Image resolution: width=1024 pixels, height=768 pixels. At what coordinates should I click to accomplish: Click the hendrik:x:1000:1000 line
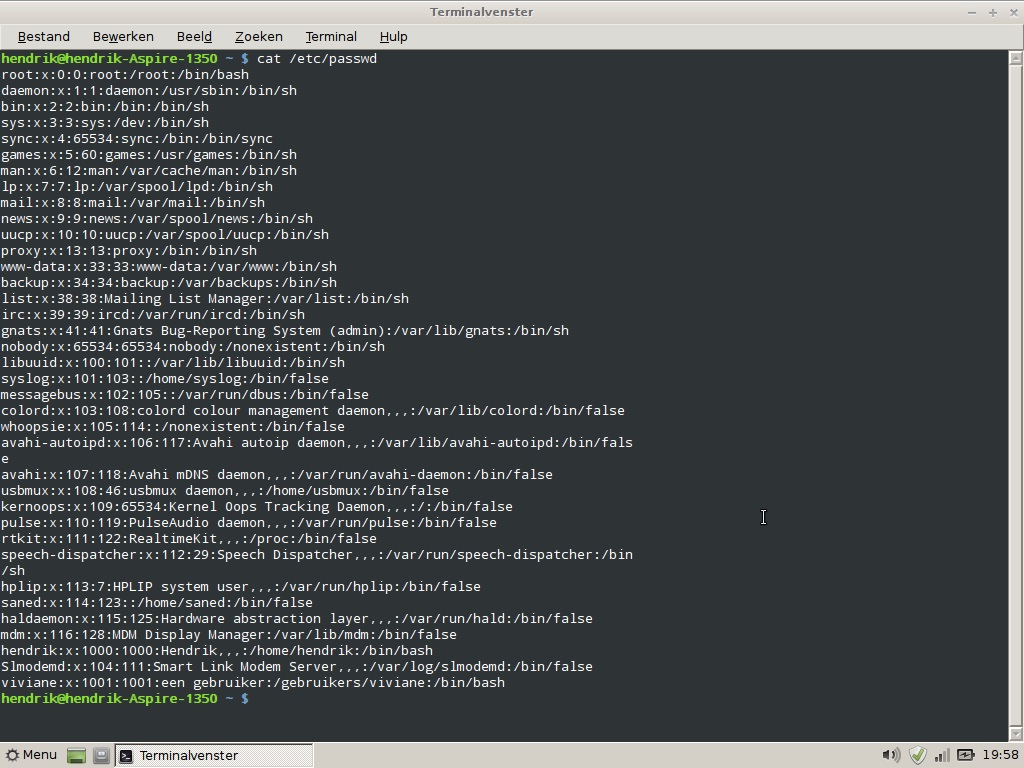[217, 650]
